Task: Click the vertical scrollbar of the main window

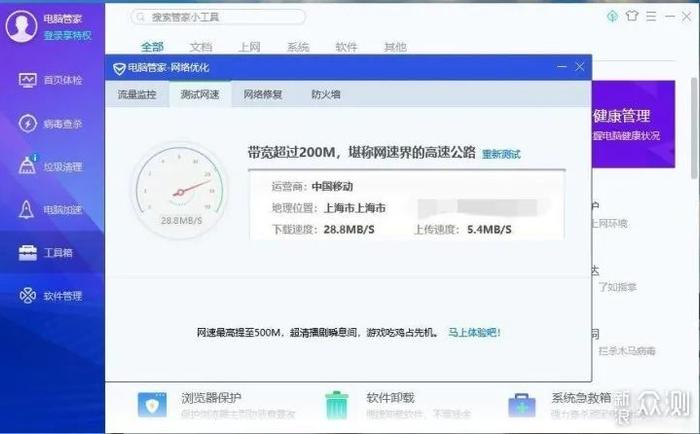Action: click(x=694, y=128)
